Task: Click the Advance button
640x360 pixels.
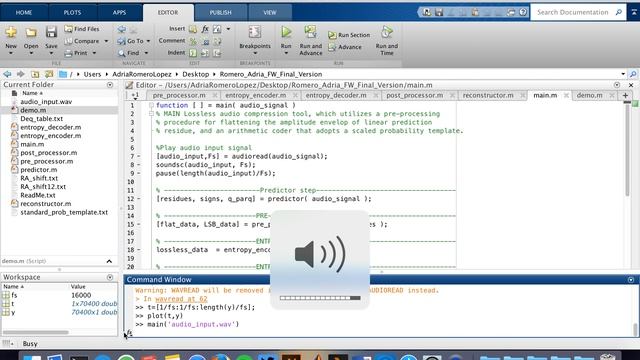Action: pos(345,47)
